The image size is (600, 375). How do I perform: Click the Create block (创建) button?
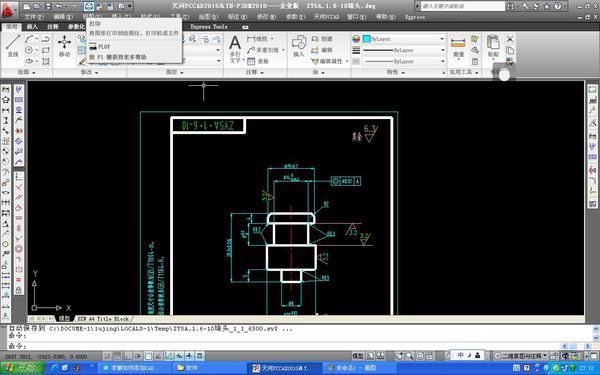point(322,39)
